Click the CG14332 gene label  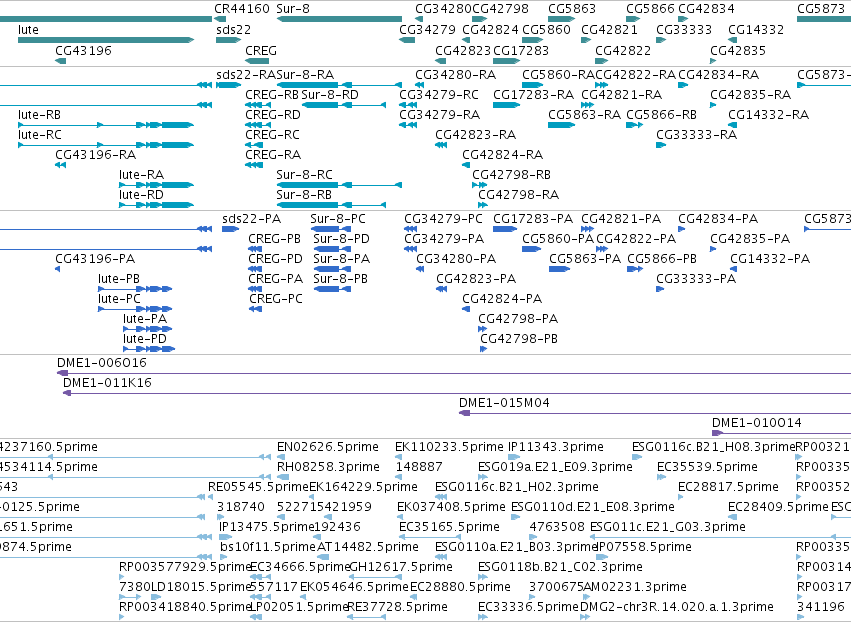coord(755,29)
